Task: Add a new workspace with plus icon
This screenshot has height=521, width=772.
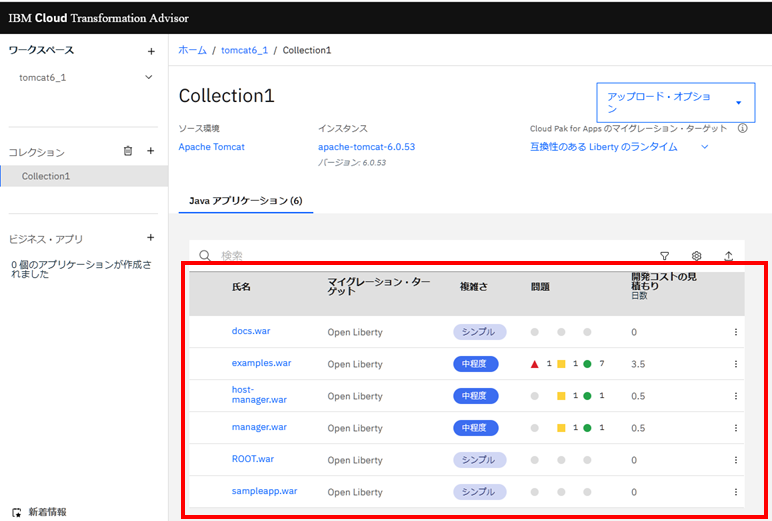Action: point(151,51)
